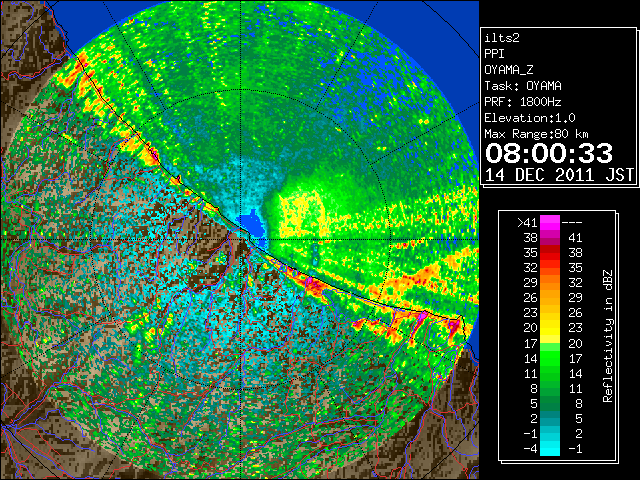Click the '14 DEC 2011 JST' date
640x480 pixels.
coord(559,175)
